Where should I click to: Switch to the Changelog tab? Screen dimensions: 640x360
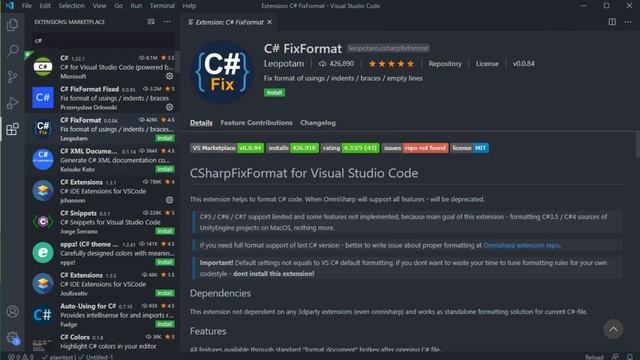pyautogui.click(x=318, y=123)
